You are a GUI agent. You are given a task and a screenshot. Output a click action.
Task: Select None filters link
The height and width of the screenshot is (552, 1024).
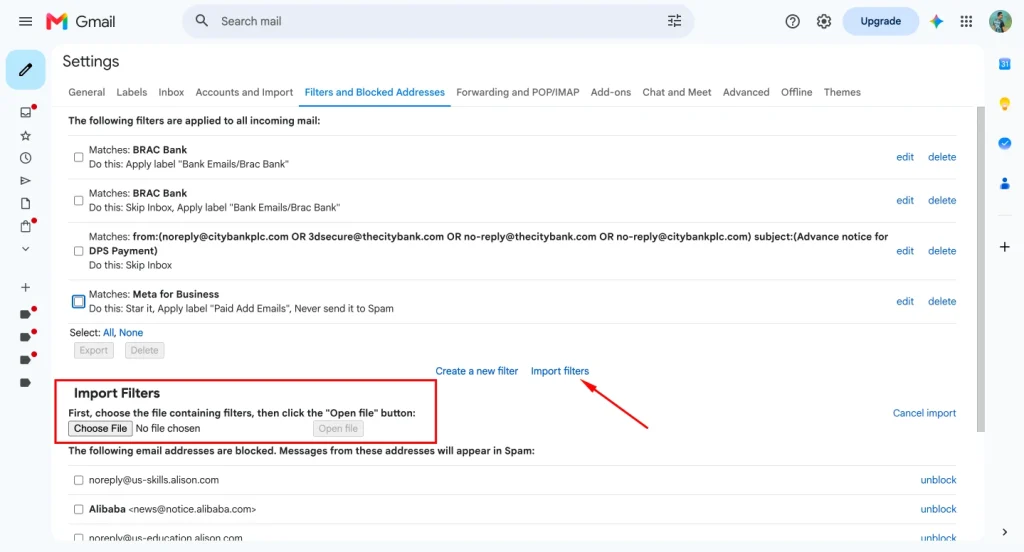click(131, 333)
